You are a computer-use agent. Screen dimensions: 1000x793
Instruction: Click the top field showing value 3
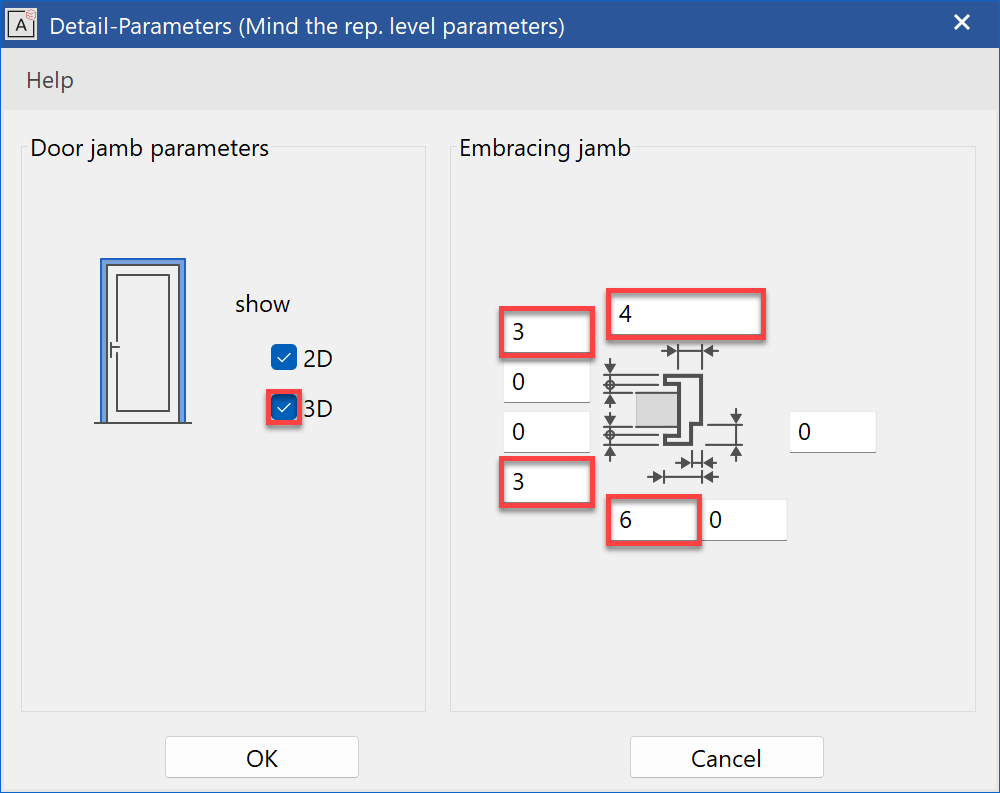(x=546, y=332)
